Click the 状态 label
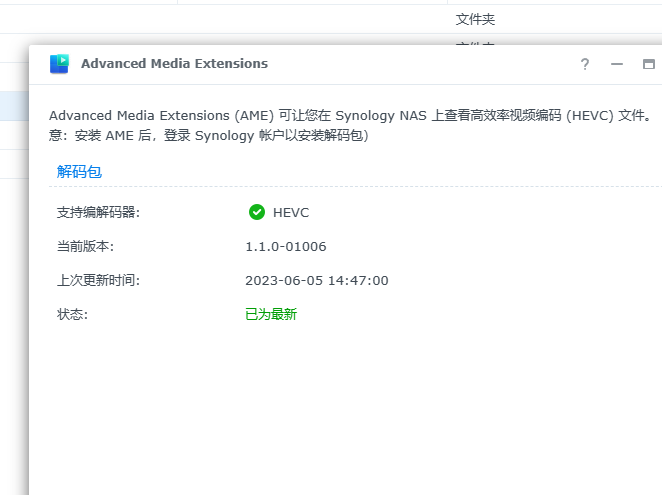 (72, 314)
